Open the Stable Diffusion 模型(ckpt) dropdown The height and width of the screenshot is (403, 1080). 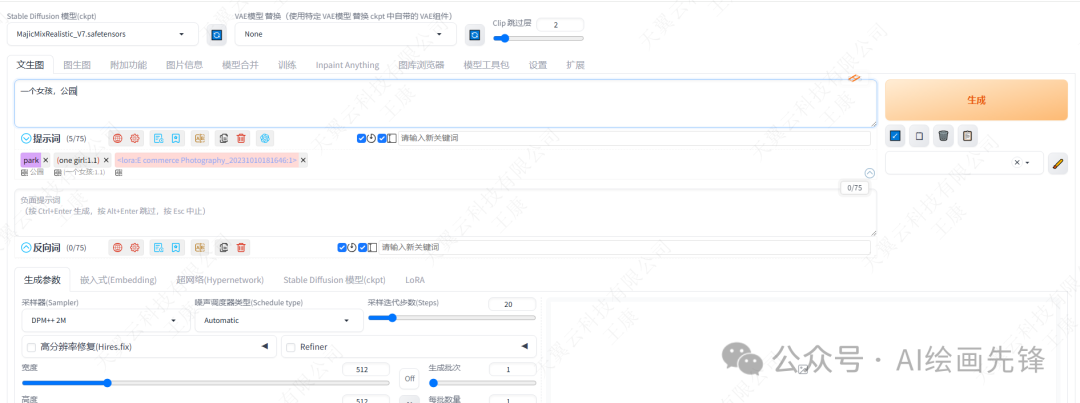[105, 34]
